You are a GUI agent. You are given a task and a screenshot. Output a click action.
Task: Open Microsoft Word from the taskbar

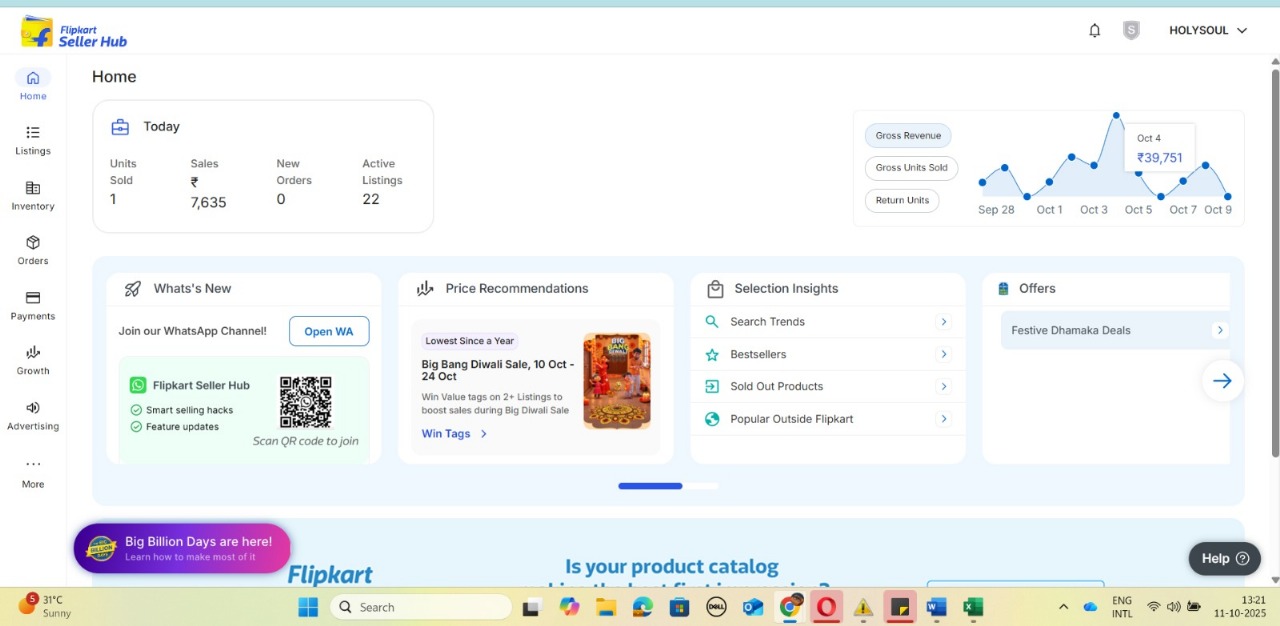936,607
